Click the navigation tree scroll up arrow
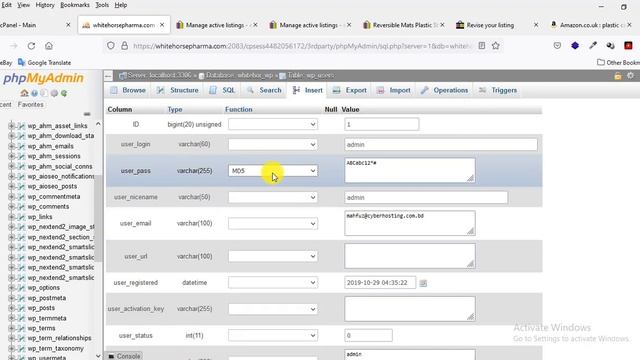 pyautogui.click(x=98, y=124)
